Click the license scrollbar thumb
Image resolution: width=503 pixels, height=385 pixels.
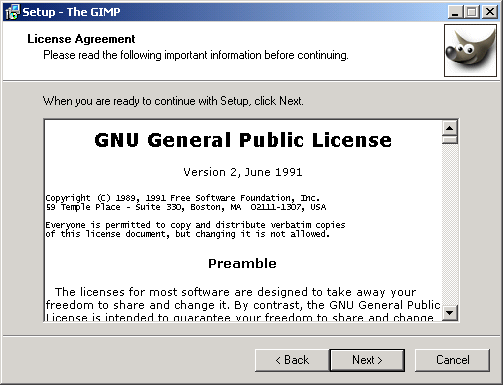[450, 140]
